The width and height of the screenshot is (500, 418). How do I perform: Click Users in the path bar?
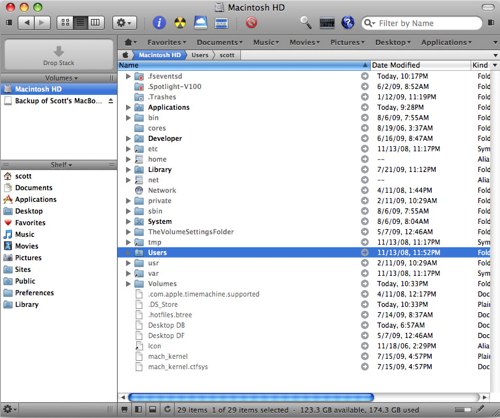200,55
